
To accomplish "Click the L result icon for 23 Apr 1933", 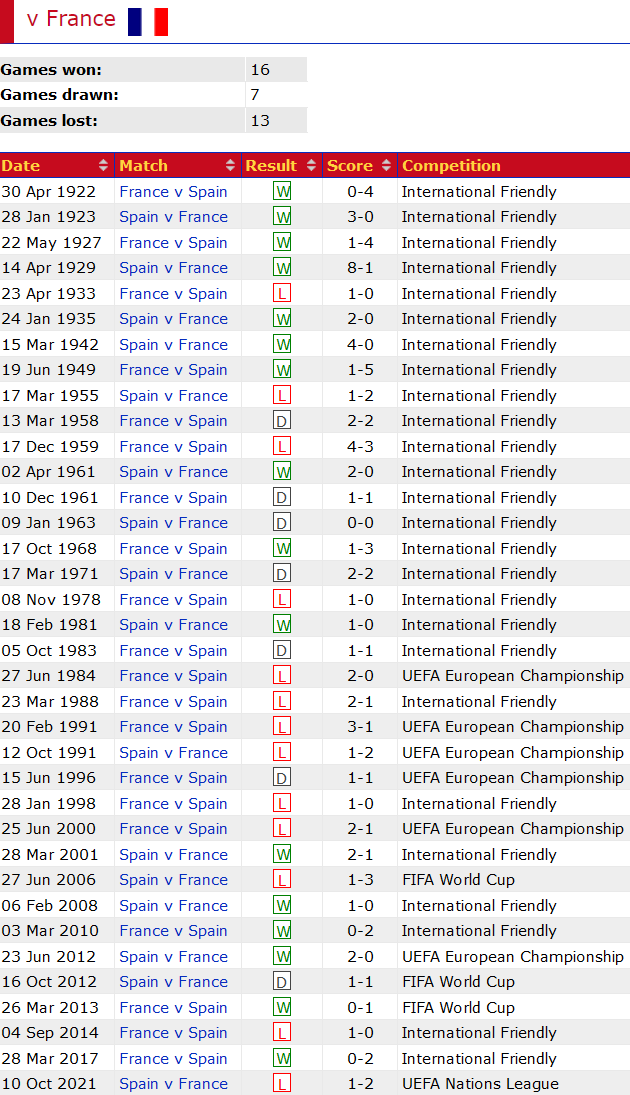I will [282, 294].
